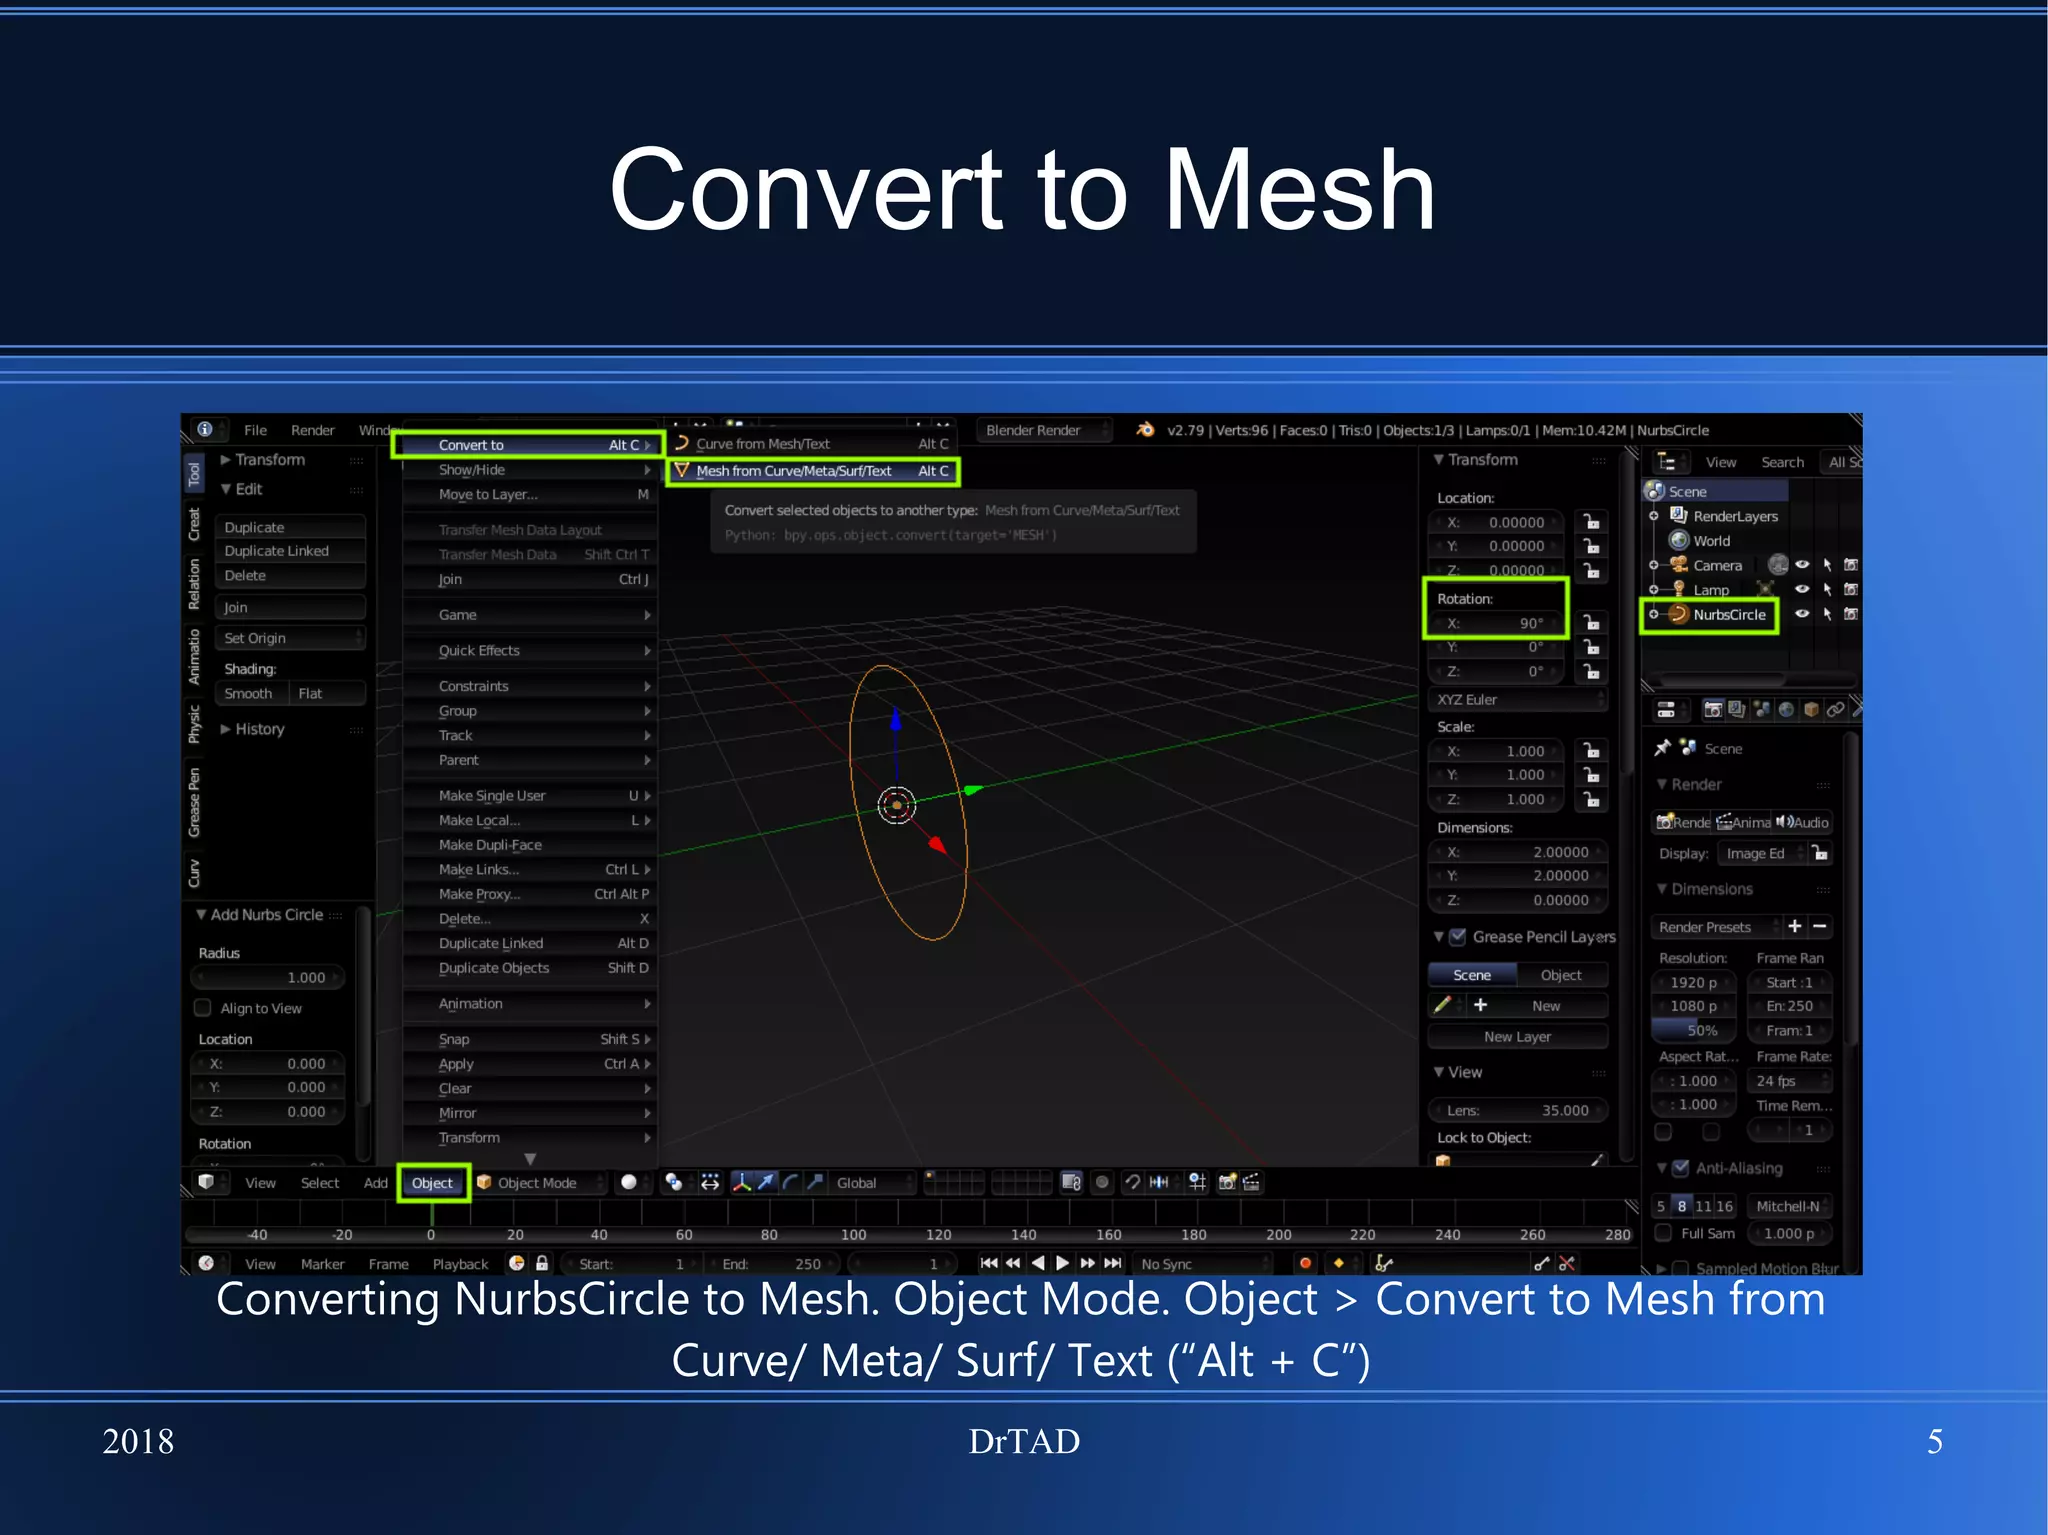Click the grease pencil draw icon
Screen dimensions: 2048x1535
coord(1442,1005)
